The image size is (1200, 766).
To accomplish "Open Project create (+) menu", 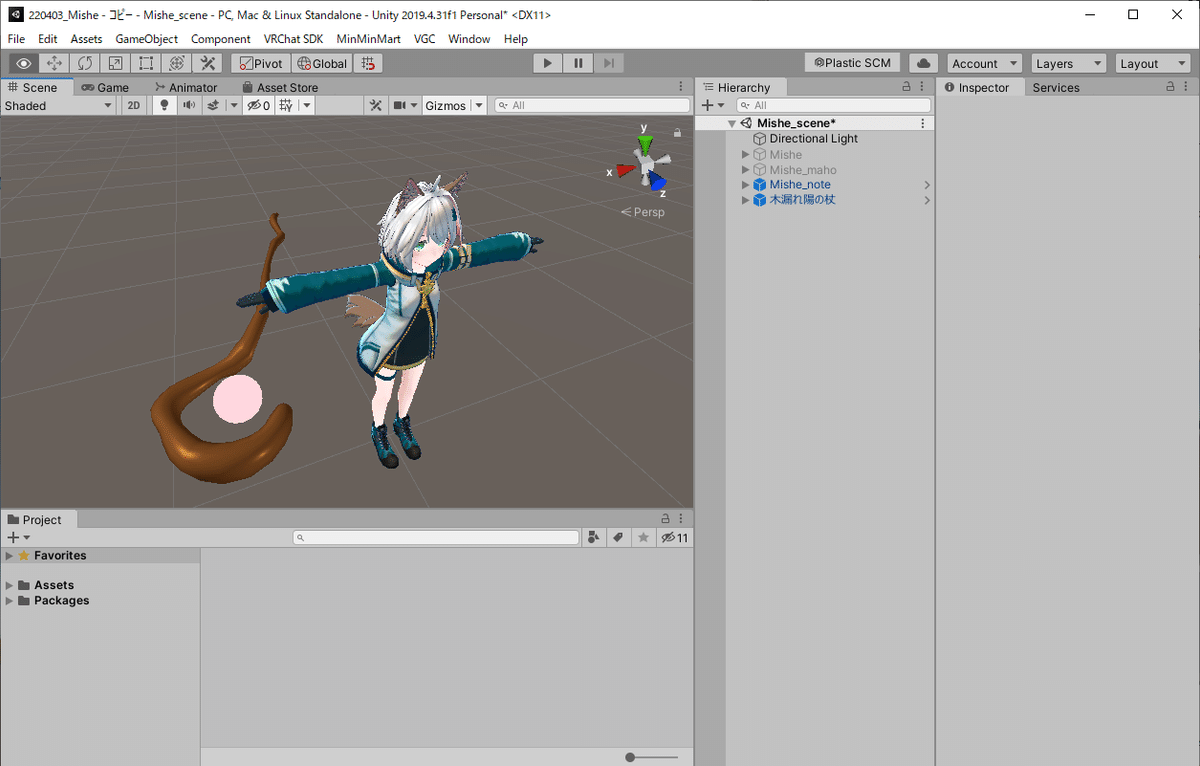I will [x=18, y=538].
